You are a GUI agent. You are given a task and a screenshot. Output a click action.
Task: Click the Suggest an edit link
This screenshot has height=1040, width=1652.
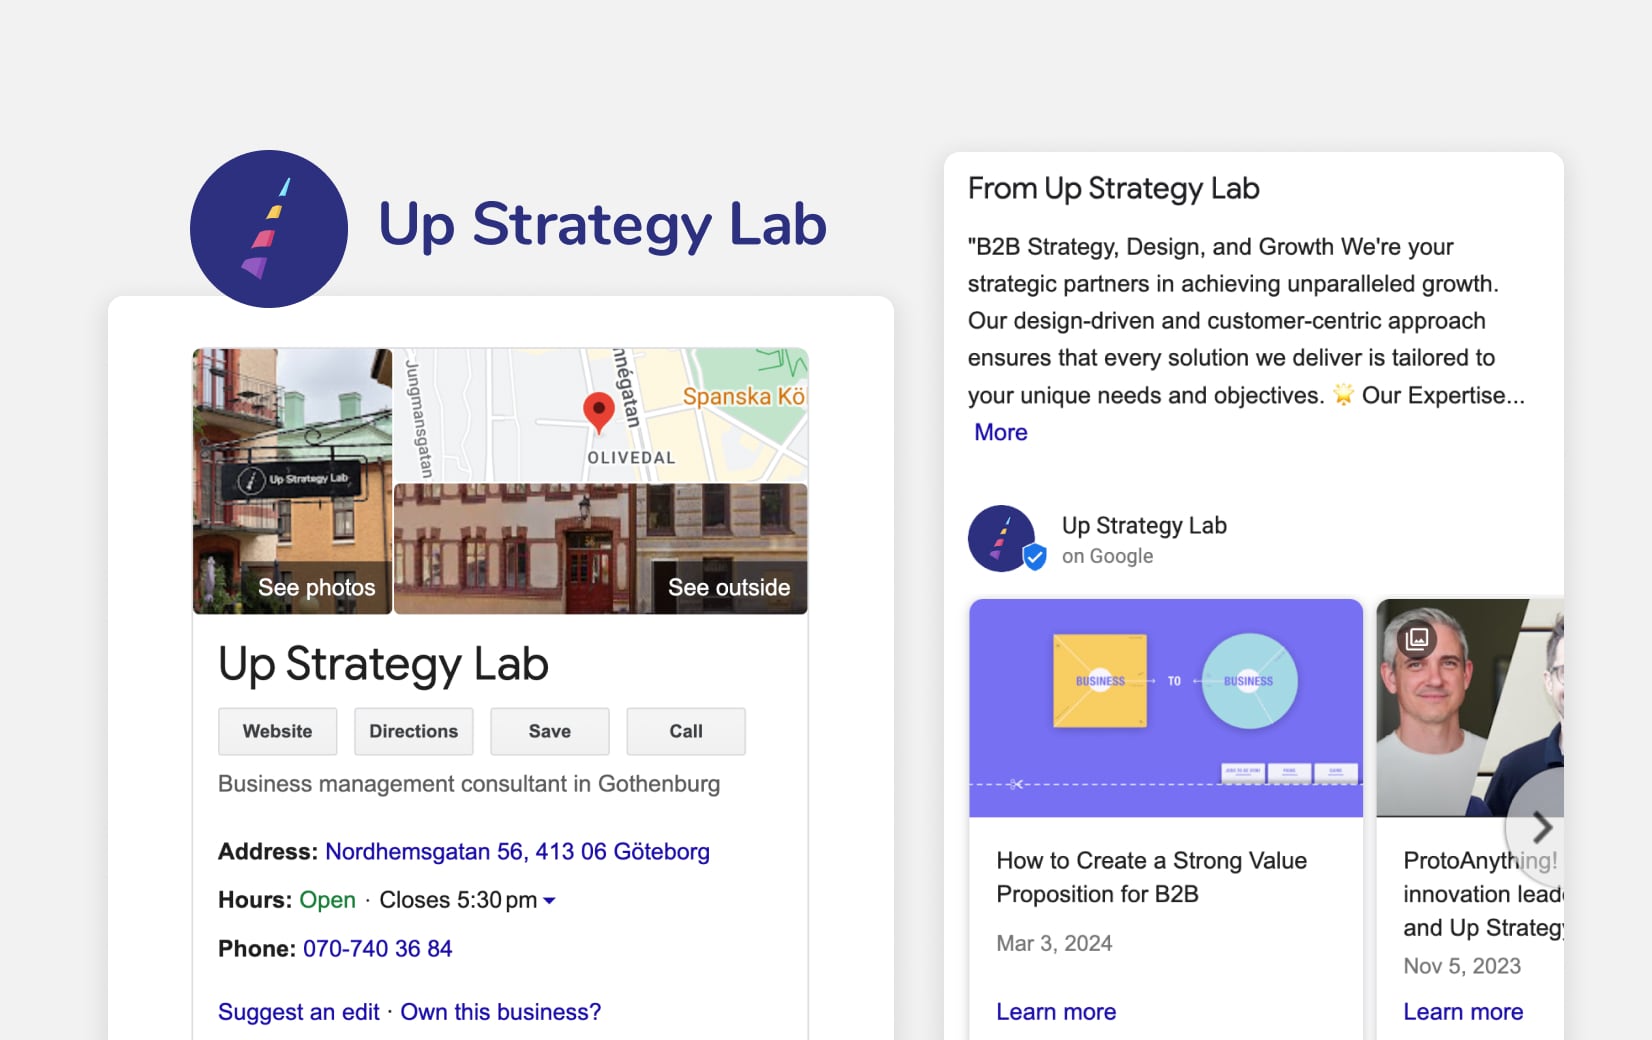click(299, 1012)
